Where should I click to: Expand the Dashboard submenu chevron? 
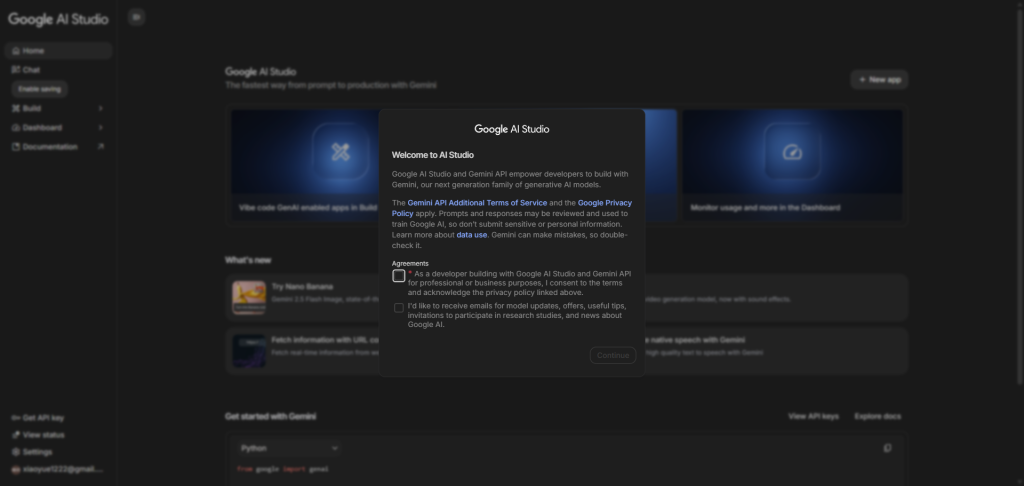pyautogui.click(x=100, y=128)
